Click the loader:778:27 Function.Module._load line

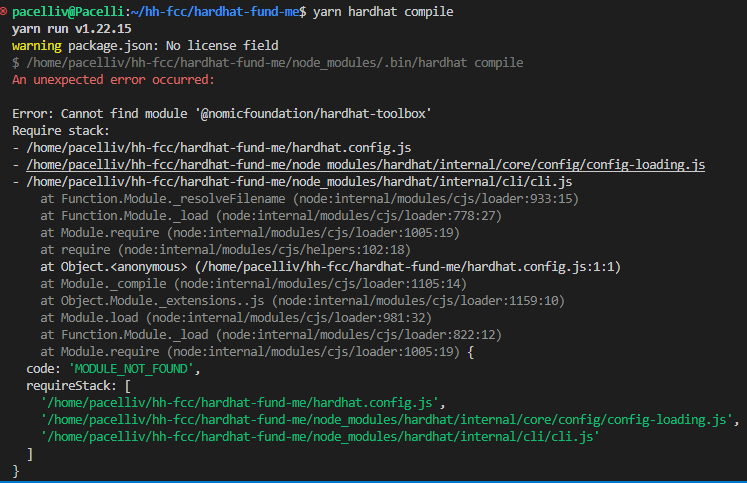271,216
